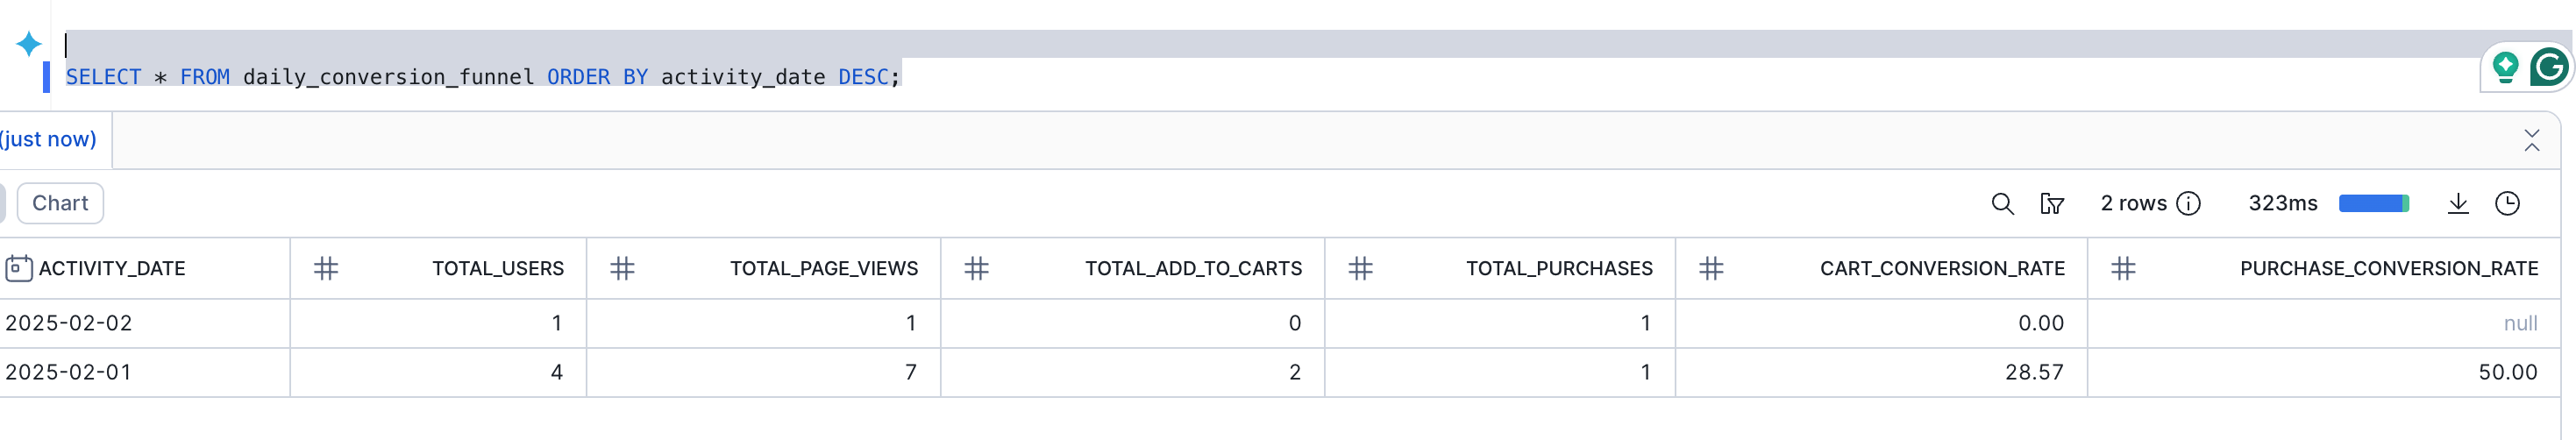Select the null purchase conversion cell
Viewport: 2576px width, 440px height.
(x=2519, y=323)
